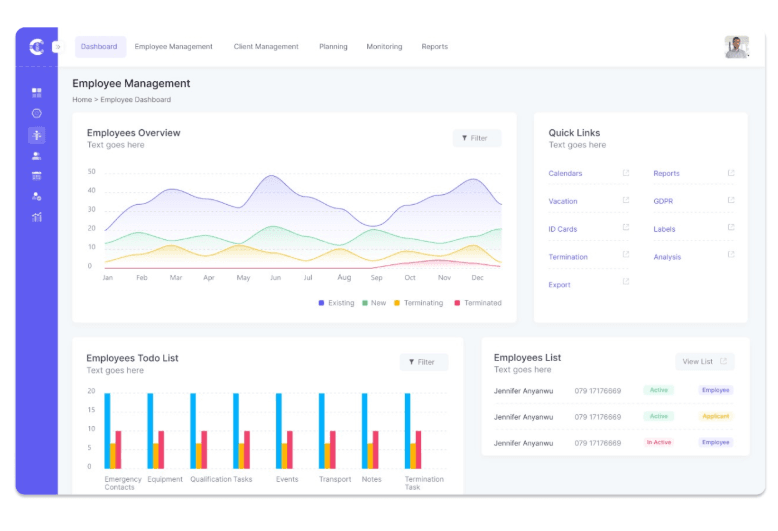Image resolution: width=778 pixels, height=531 pixels.
Task: Click Employee badge in the In Active row
Action: click(x=715, y=442)
